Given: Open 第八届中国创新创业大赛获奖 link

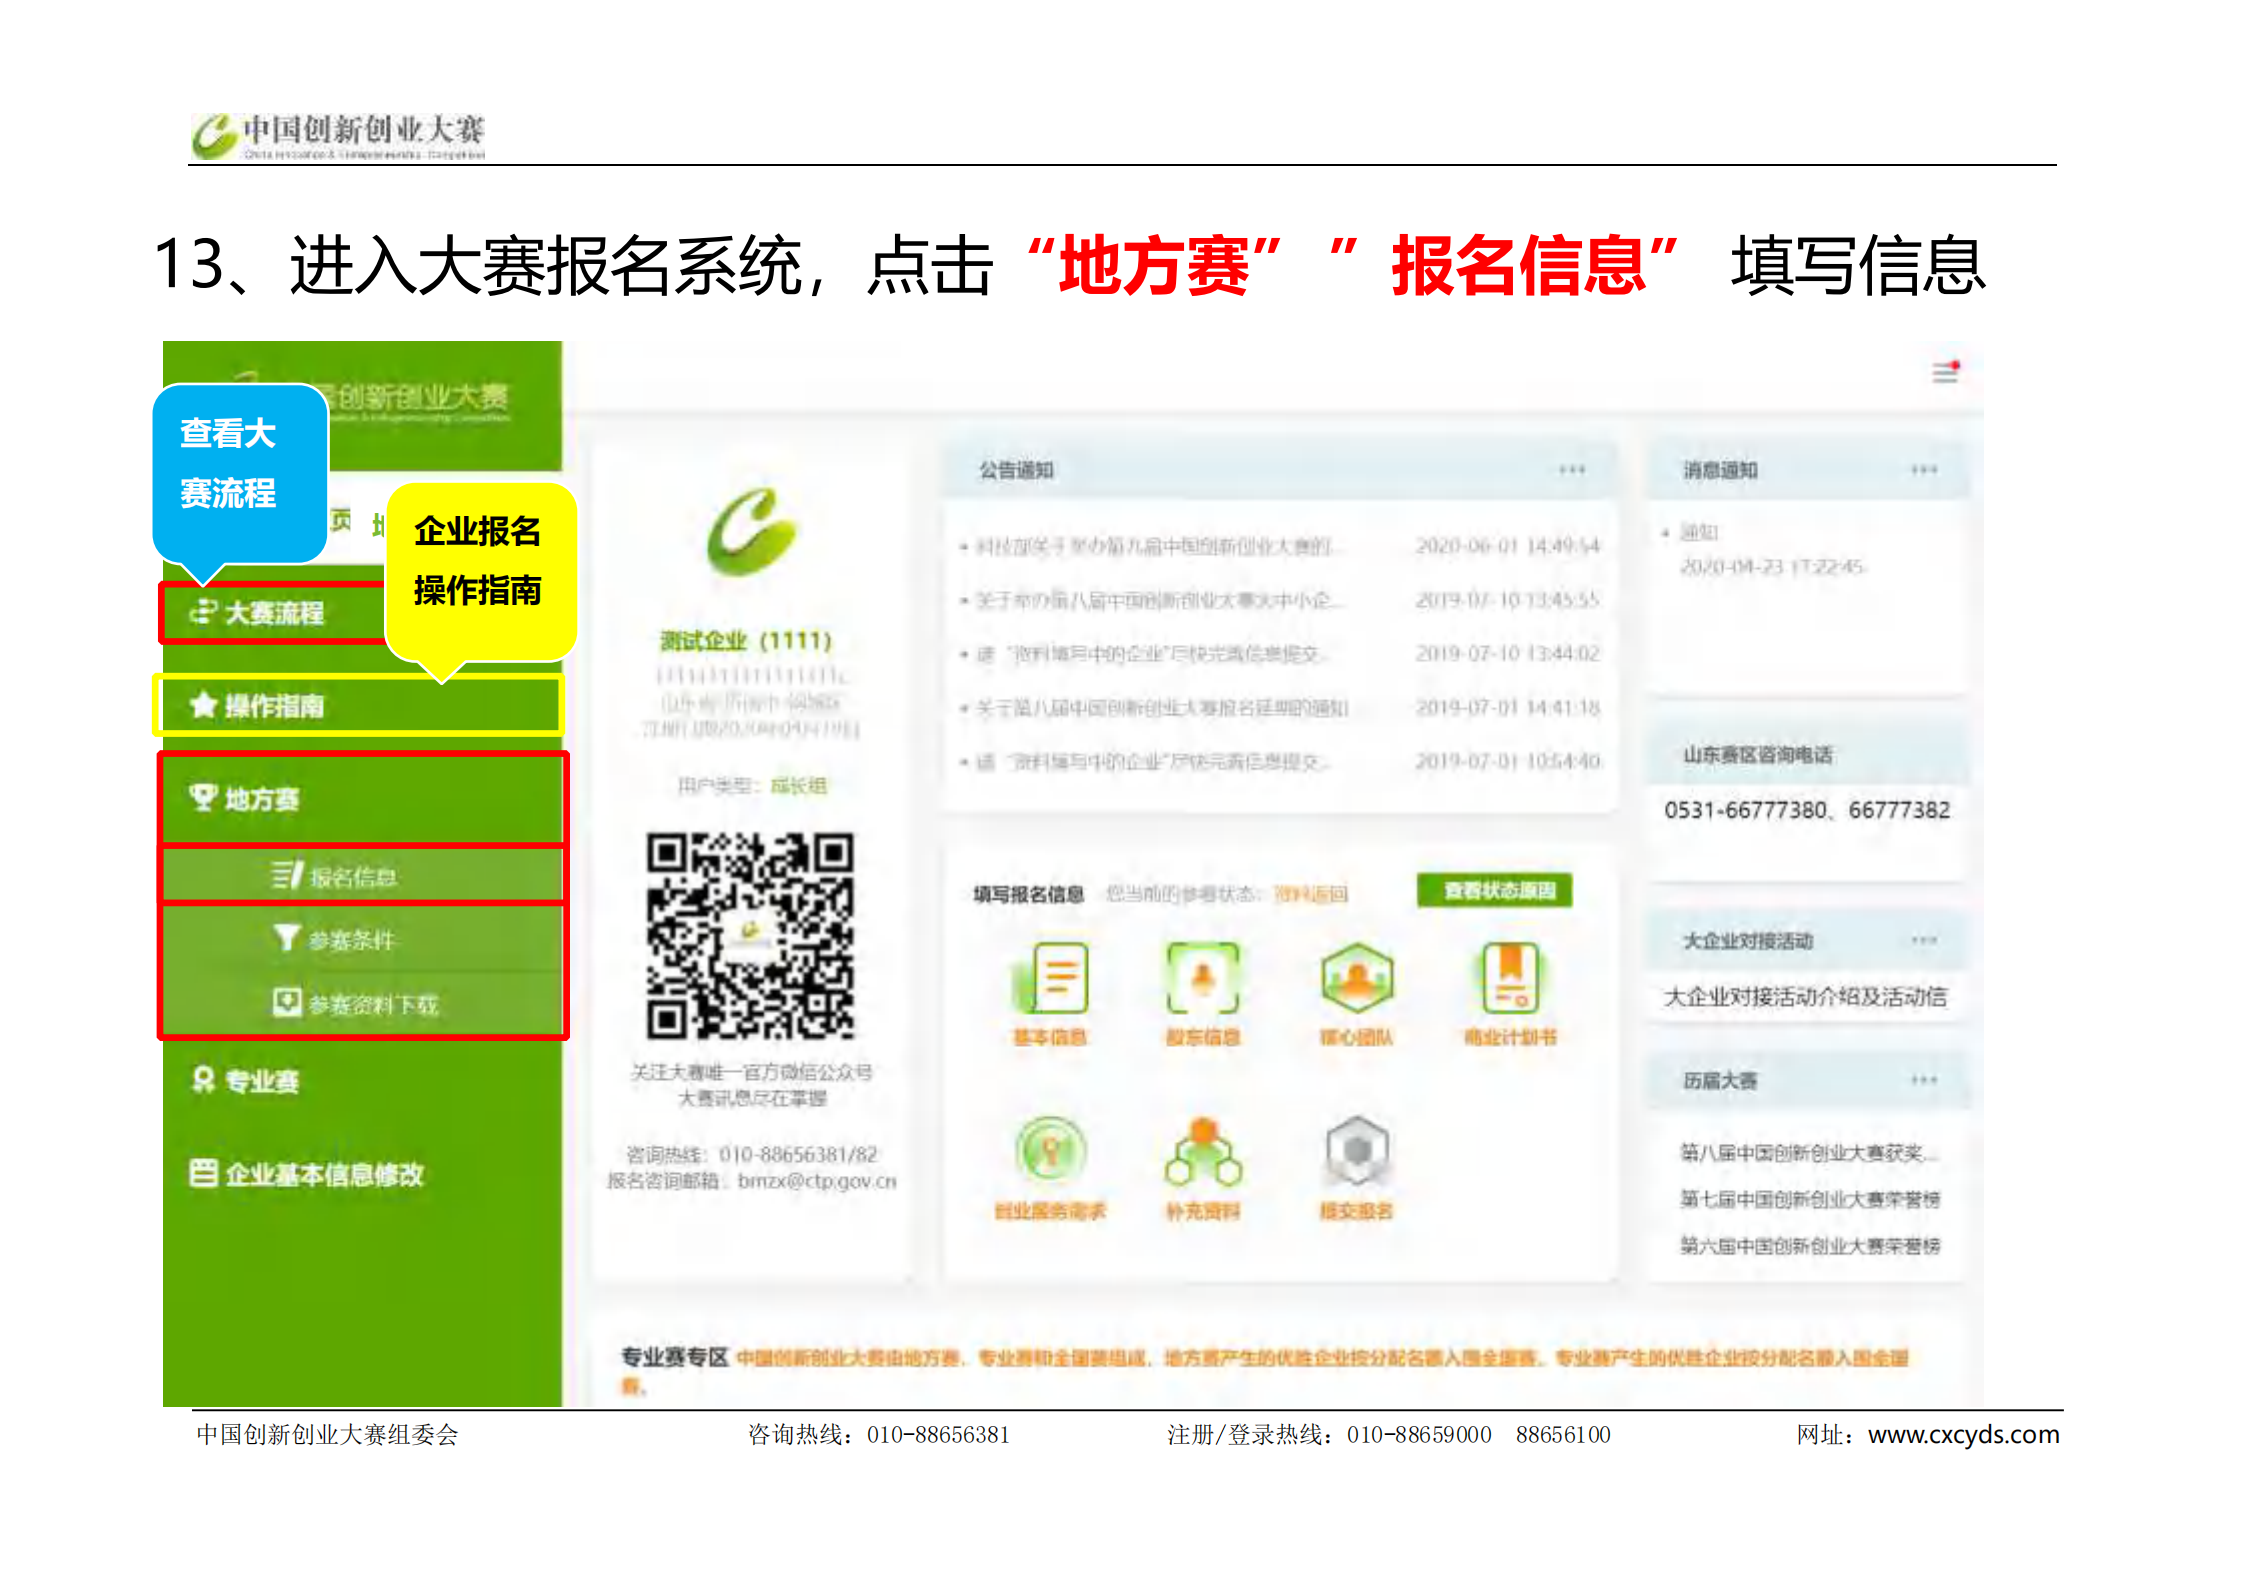Looking at the screenshot, I should 1808,1153.
